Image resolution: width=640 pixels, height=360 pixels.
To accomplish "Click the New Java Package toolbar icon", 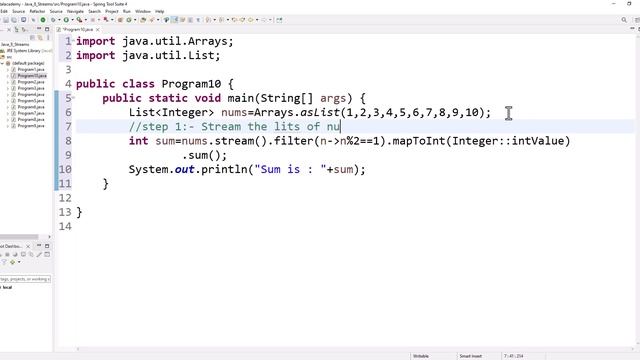I will click(x=120, y=20).
